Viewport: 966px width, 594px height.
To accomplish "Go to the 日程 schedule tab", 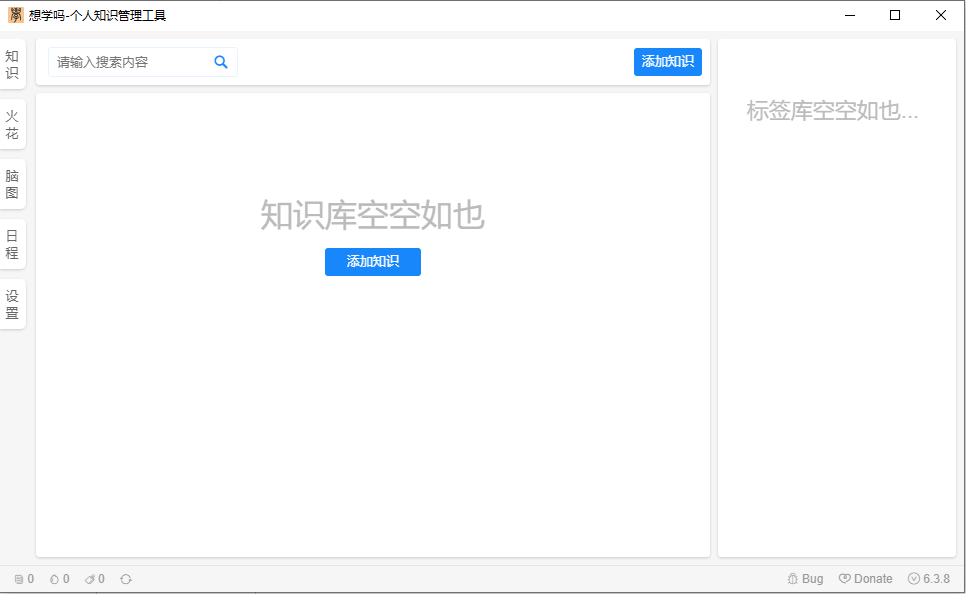I will [x=12, y=244].
